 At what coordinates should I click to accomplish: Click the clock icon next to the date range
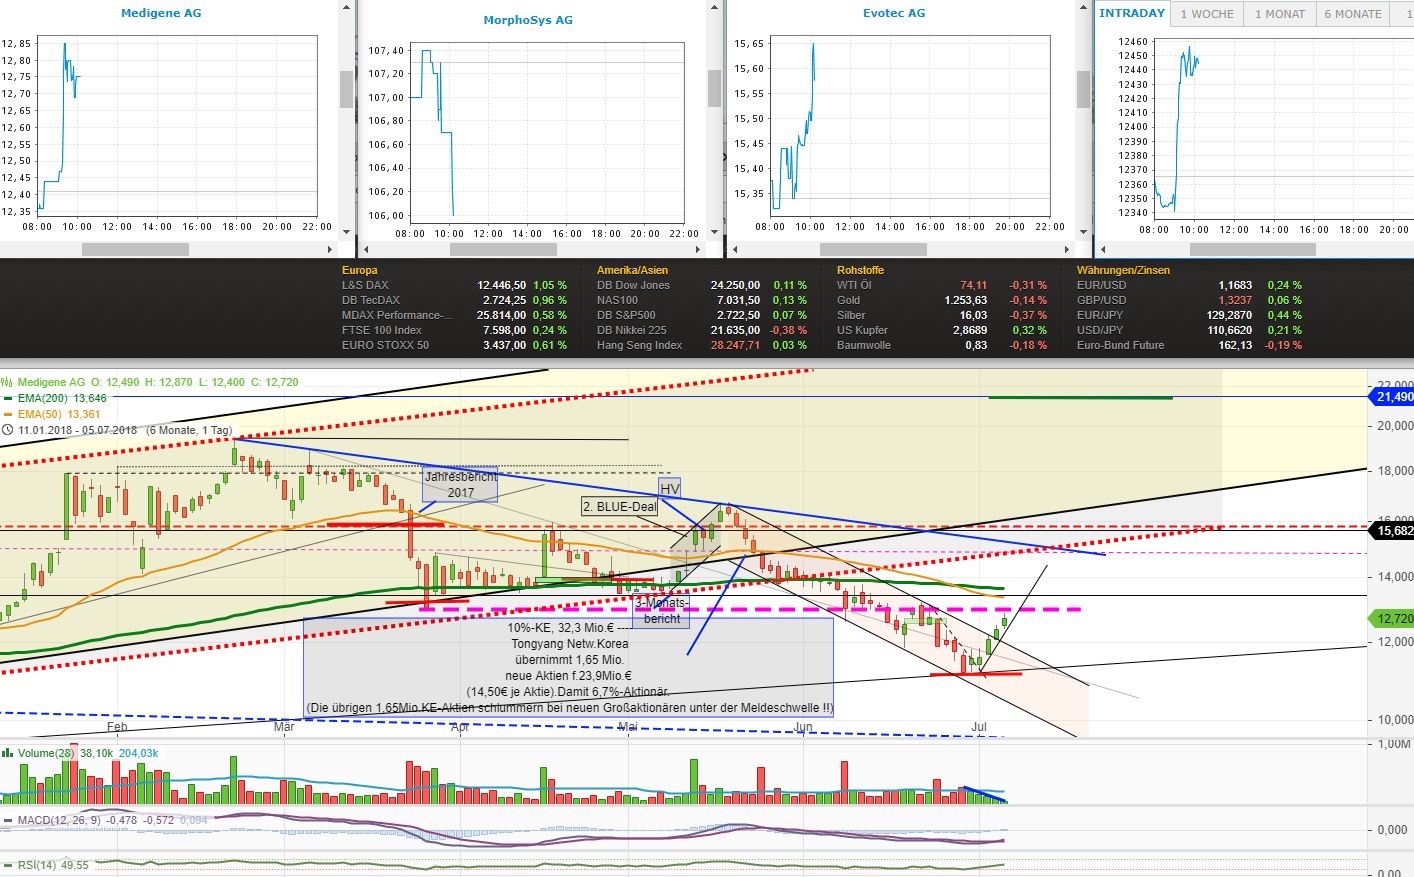[x=8, y=430]
